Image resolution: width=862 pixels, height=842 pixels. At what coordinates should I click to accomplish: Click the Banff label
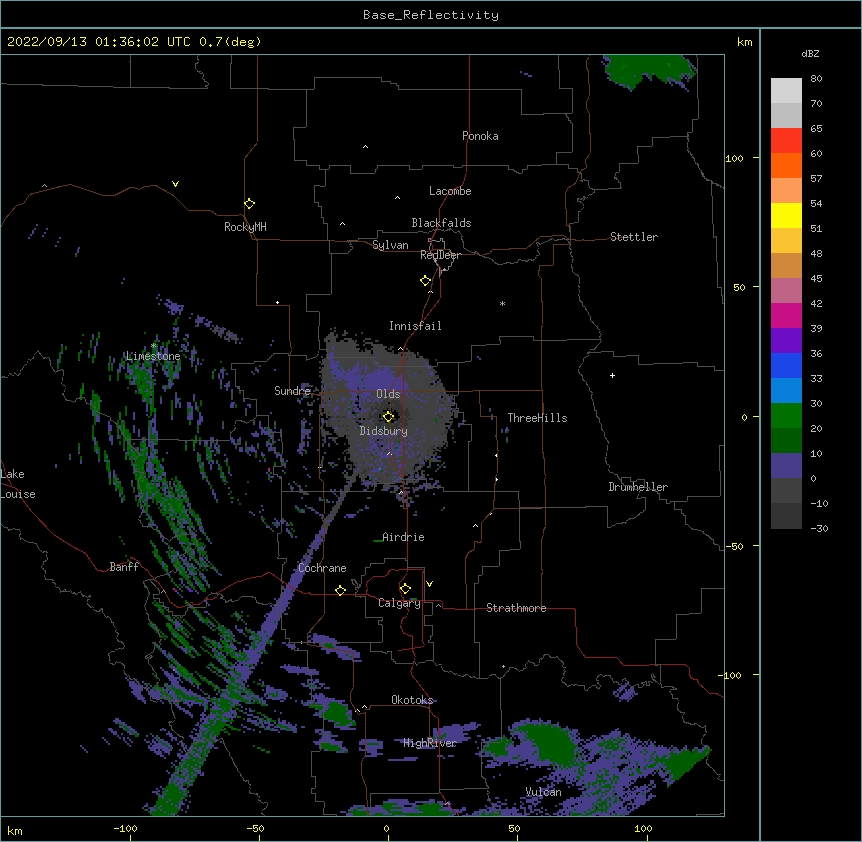point(124,567)
